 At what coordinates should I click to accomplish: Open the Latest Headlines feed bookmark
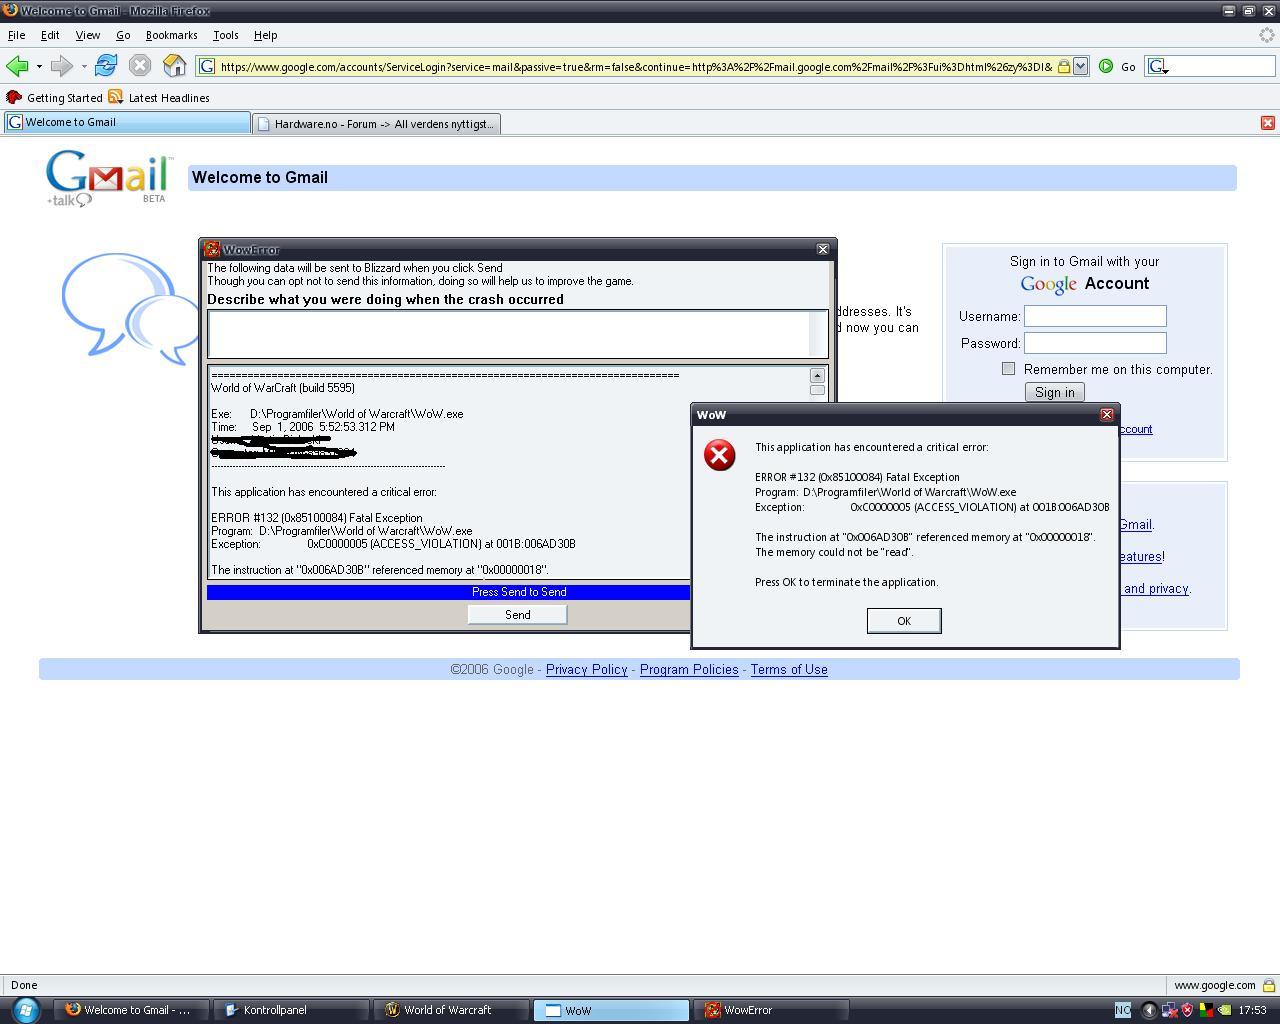click(x=159, y=97)
